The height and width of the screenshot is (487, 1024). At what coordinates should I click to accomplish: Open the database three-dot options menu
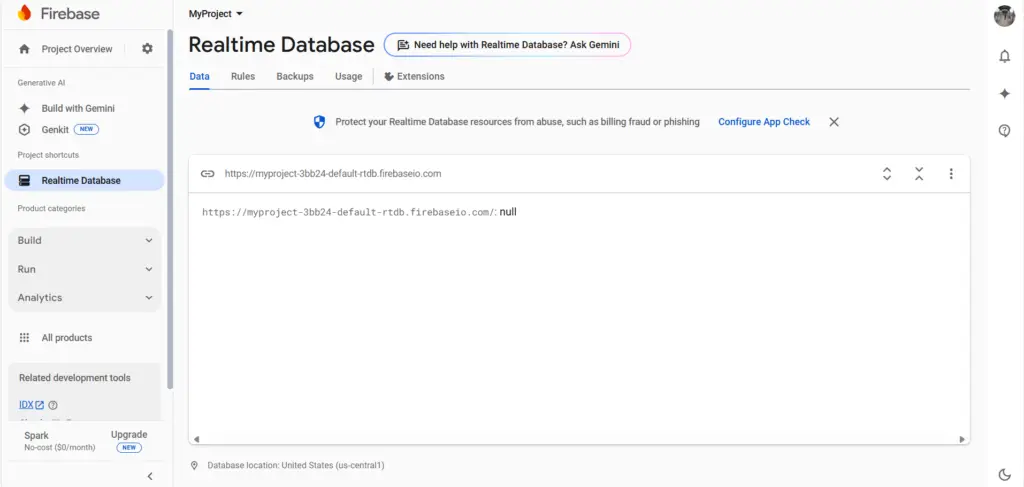pyautogui.click(x=951, y=174)
